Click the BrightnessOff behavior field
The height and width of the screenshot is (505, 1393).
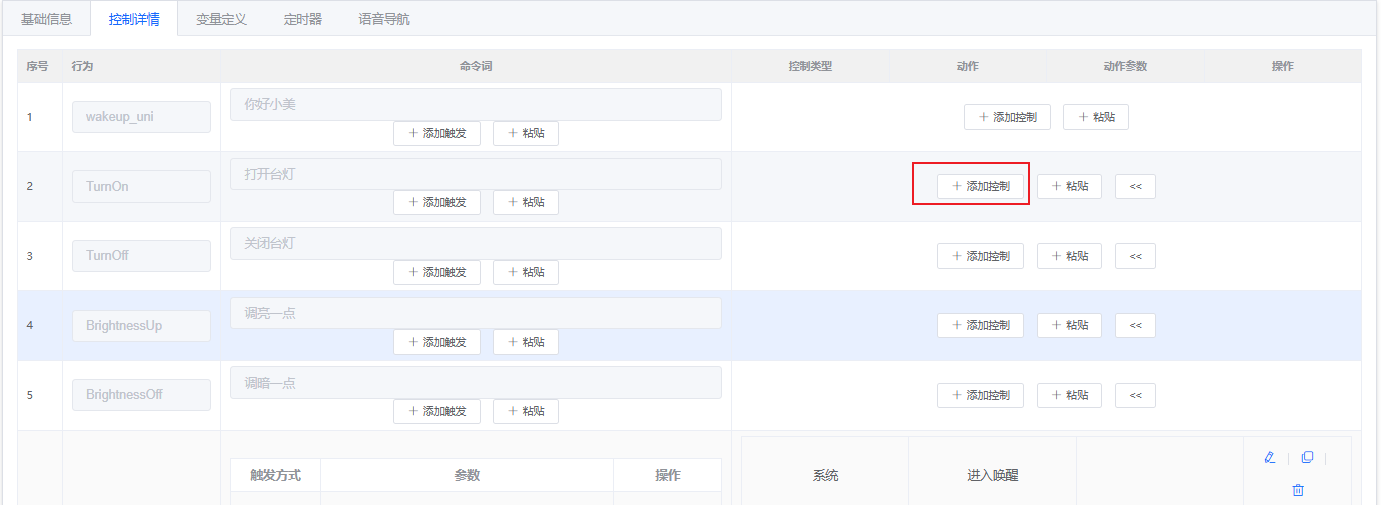pos(141,395)
